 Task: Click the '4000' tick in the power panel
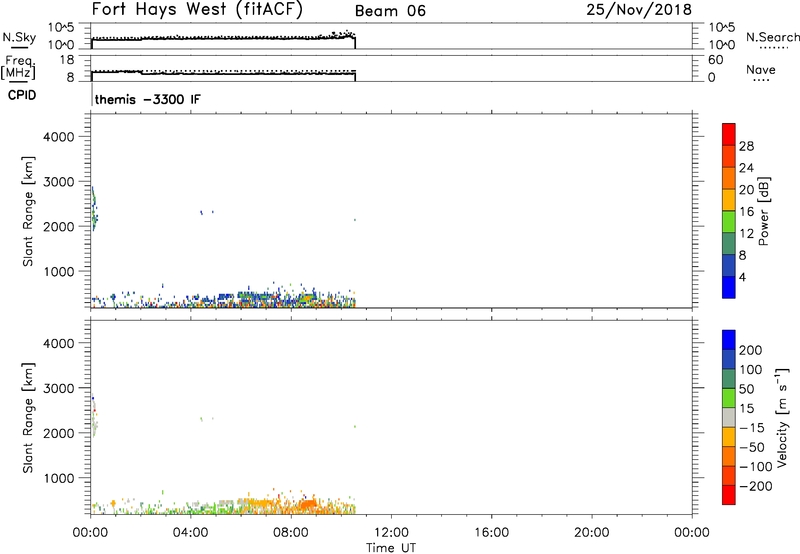[59, 137]
